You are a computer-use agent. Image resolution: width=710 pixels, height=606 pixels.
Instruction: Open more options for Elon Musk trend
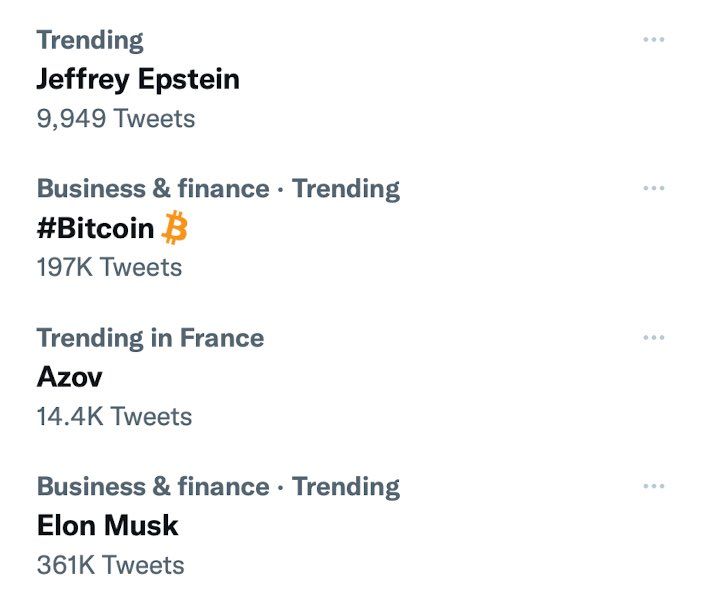(653, 486)
